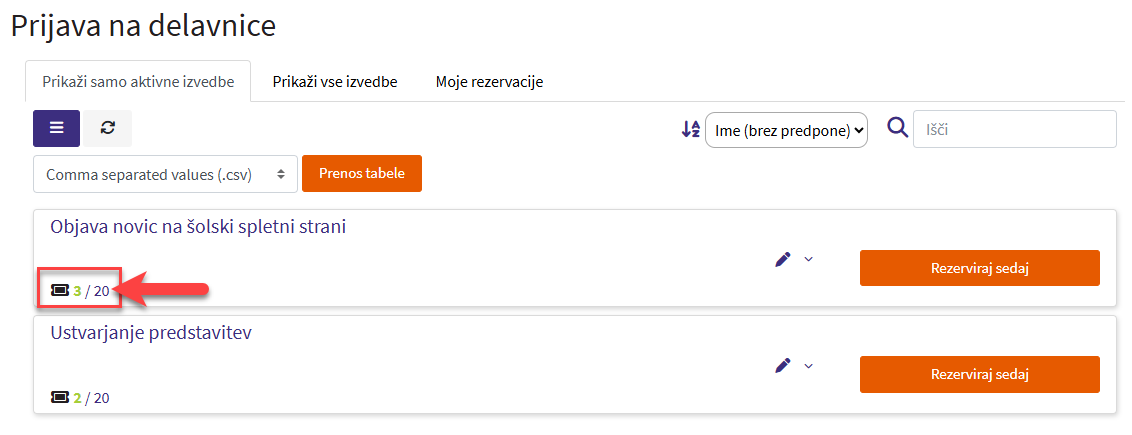Click Rezerviraj sedaj for Objava novic
This screenshot has height=435, width=1132.
pyautogui.click(x=979, y=268)
